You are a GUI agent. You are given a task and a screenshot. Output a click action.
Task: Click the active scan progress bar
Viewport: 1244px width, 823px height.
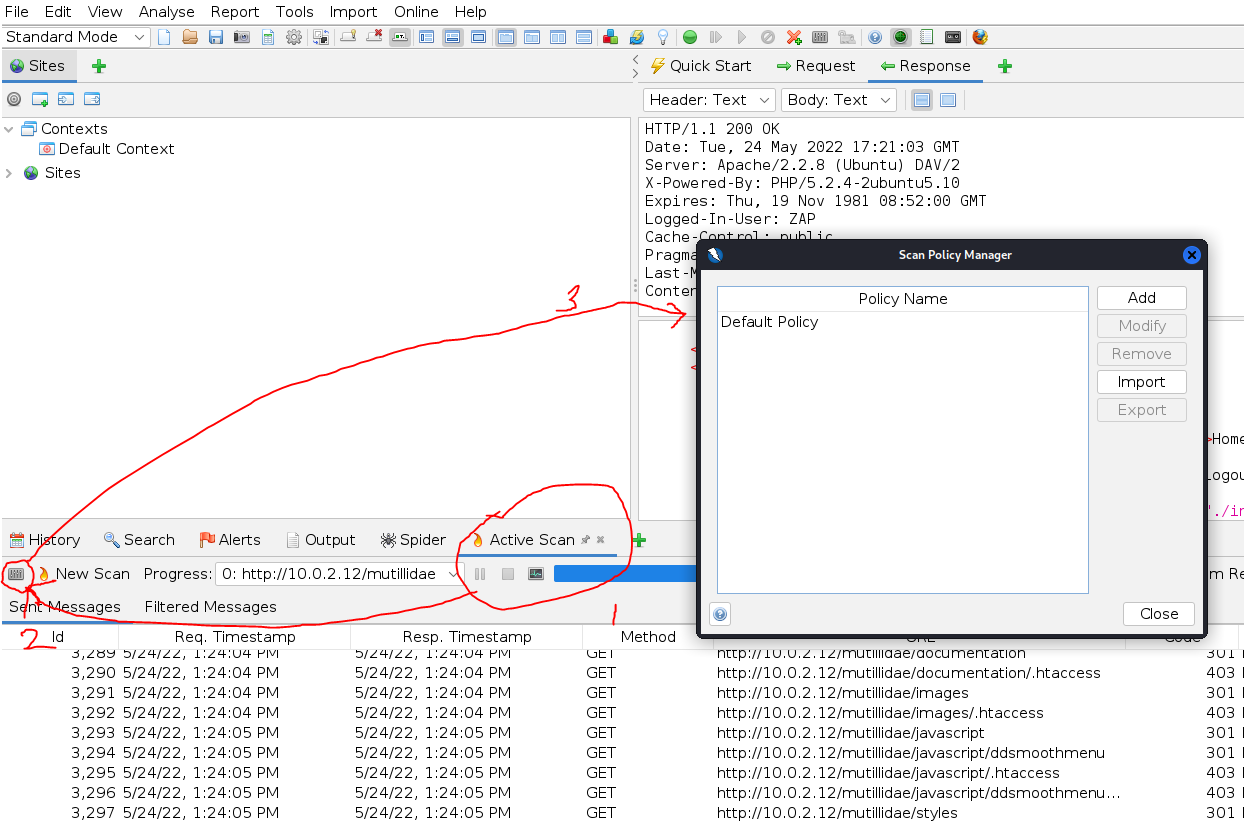625,574
